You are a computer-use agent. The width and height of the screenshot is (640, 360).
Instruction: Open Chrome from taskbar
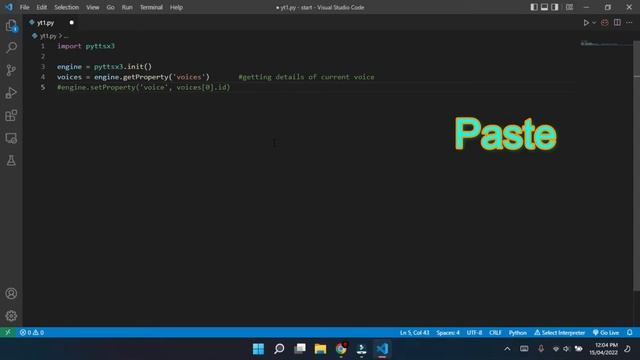click(x=341, y=349)
